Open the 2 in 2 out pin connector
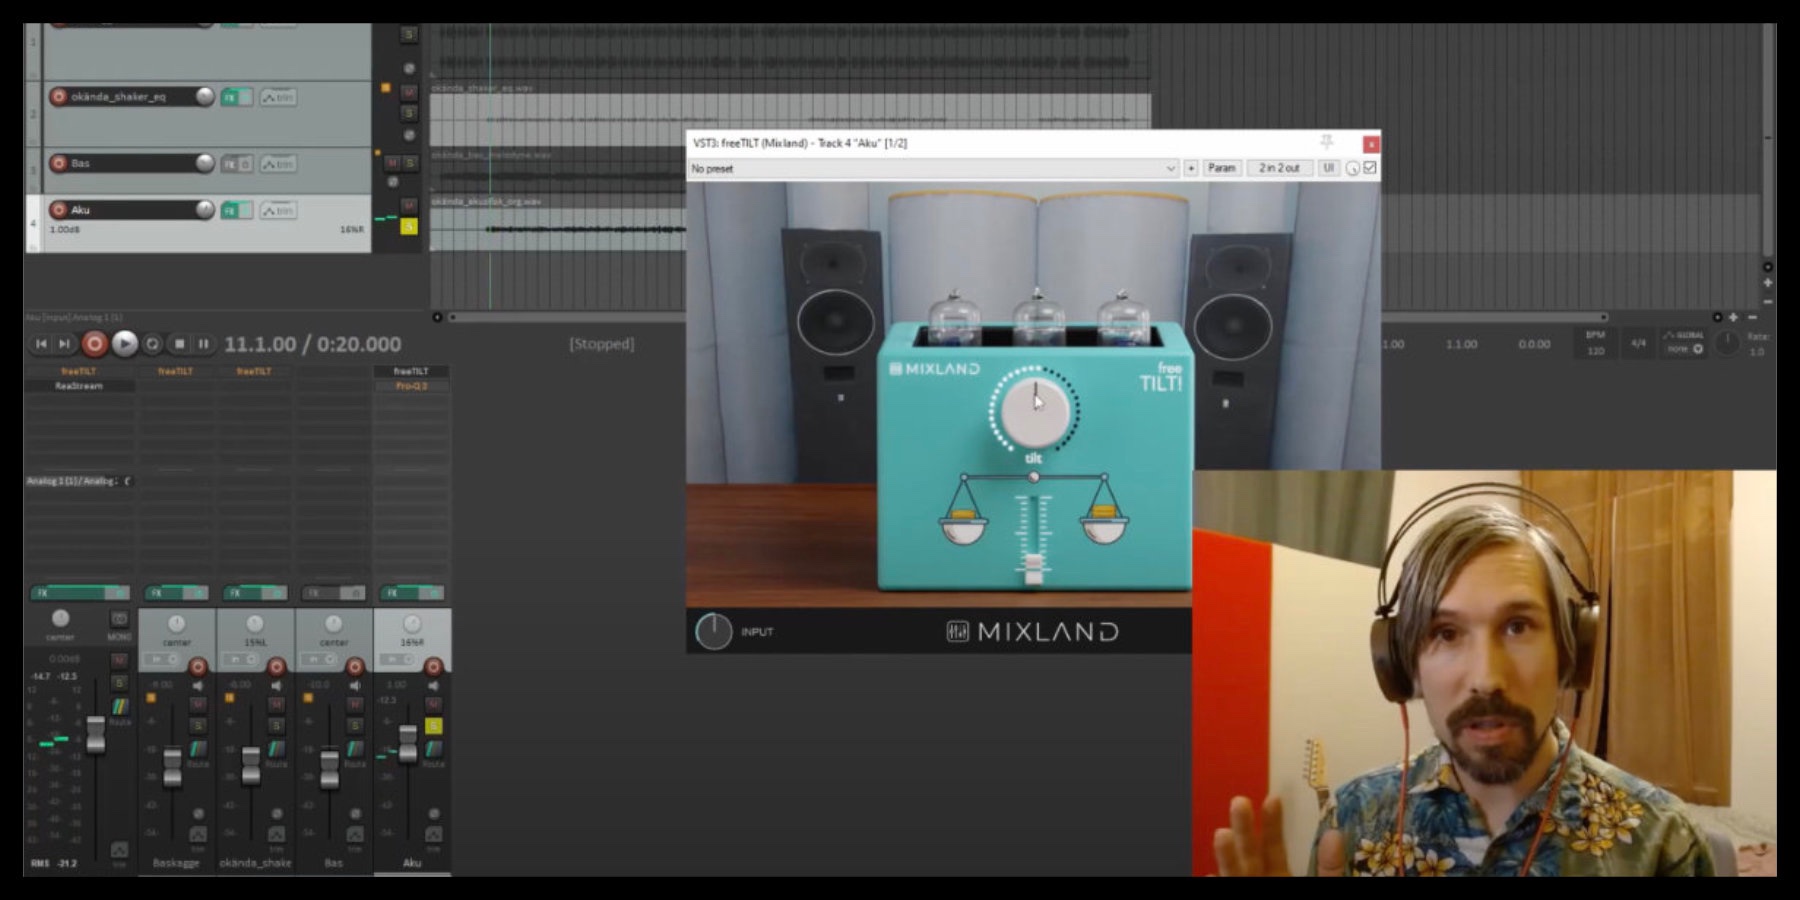The height and width of the screenshot is (900, 1800). (1278, 168)
